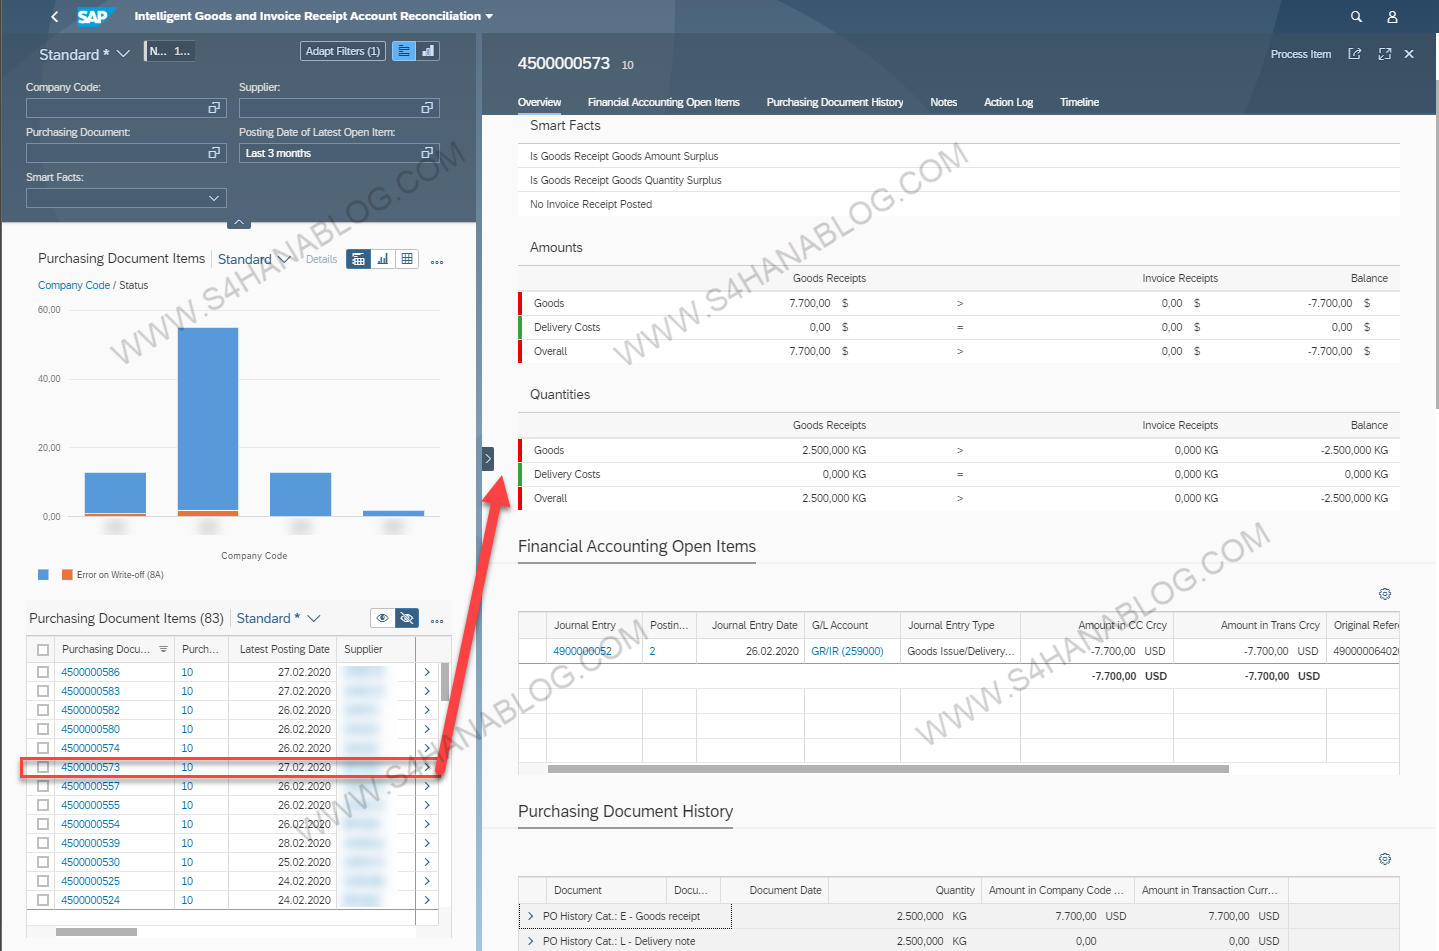Collapse the filter header with up chevron
Screen dimensions: 1439x951
point(239,222)
